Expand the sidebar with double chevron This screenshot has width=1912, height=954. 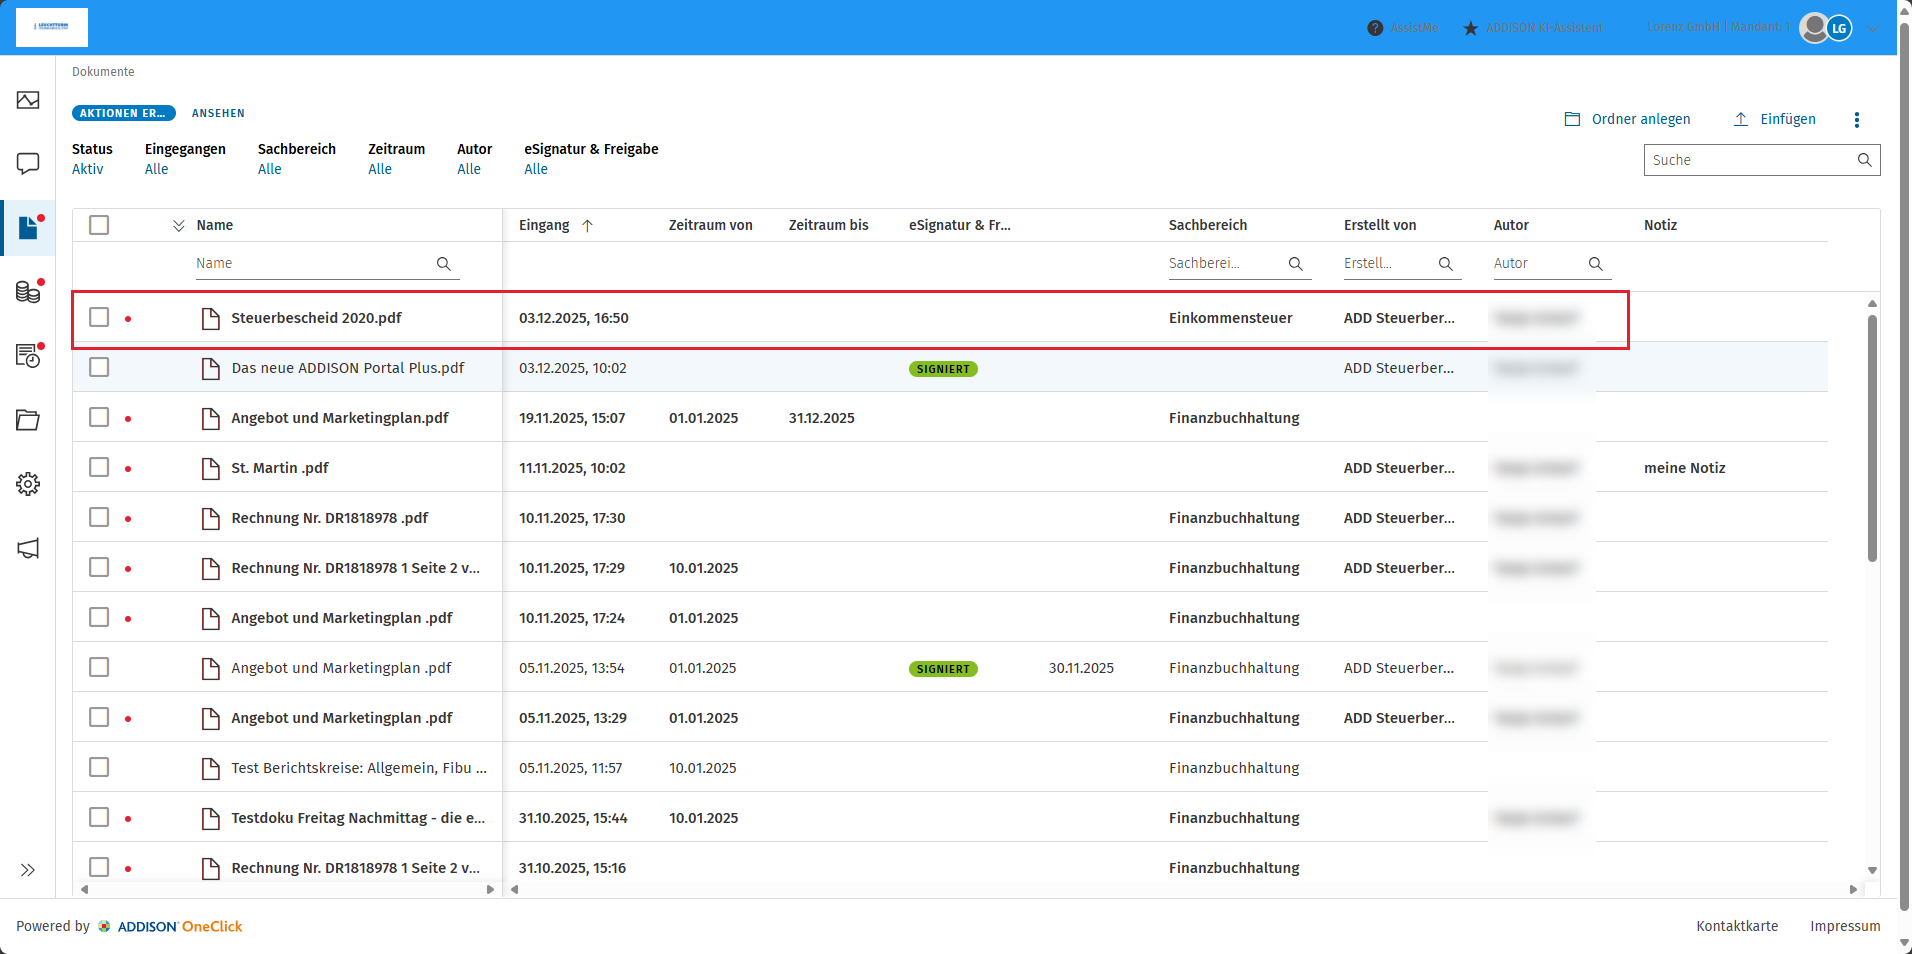(x=28, y=870)
